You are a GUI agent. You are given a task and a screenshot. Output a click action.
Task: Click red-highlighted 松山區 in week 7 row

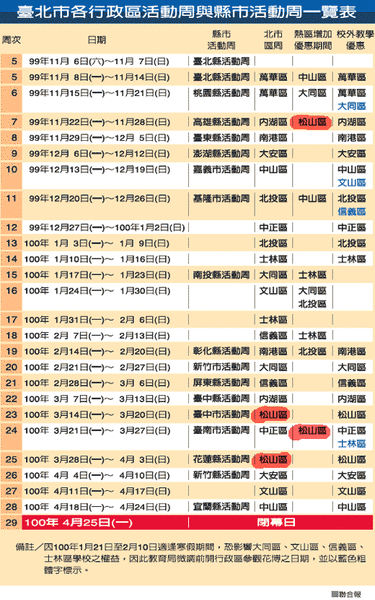tap(312, 122)
